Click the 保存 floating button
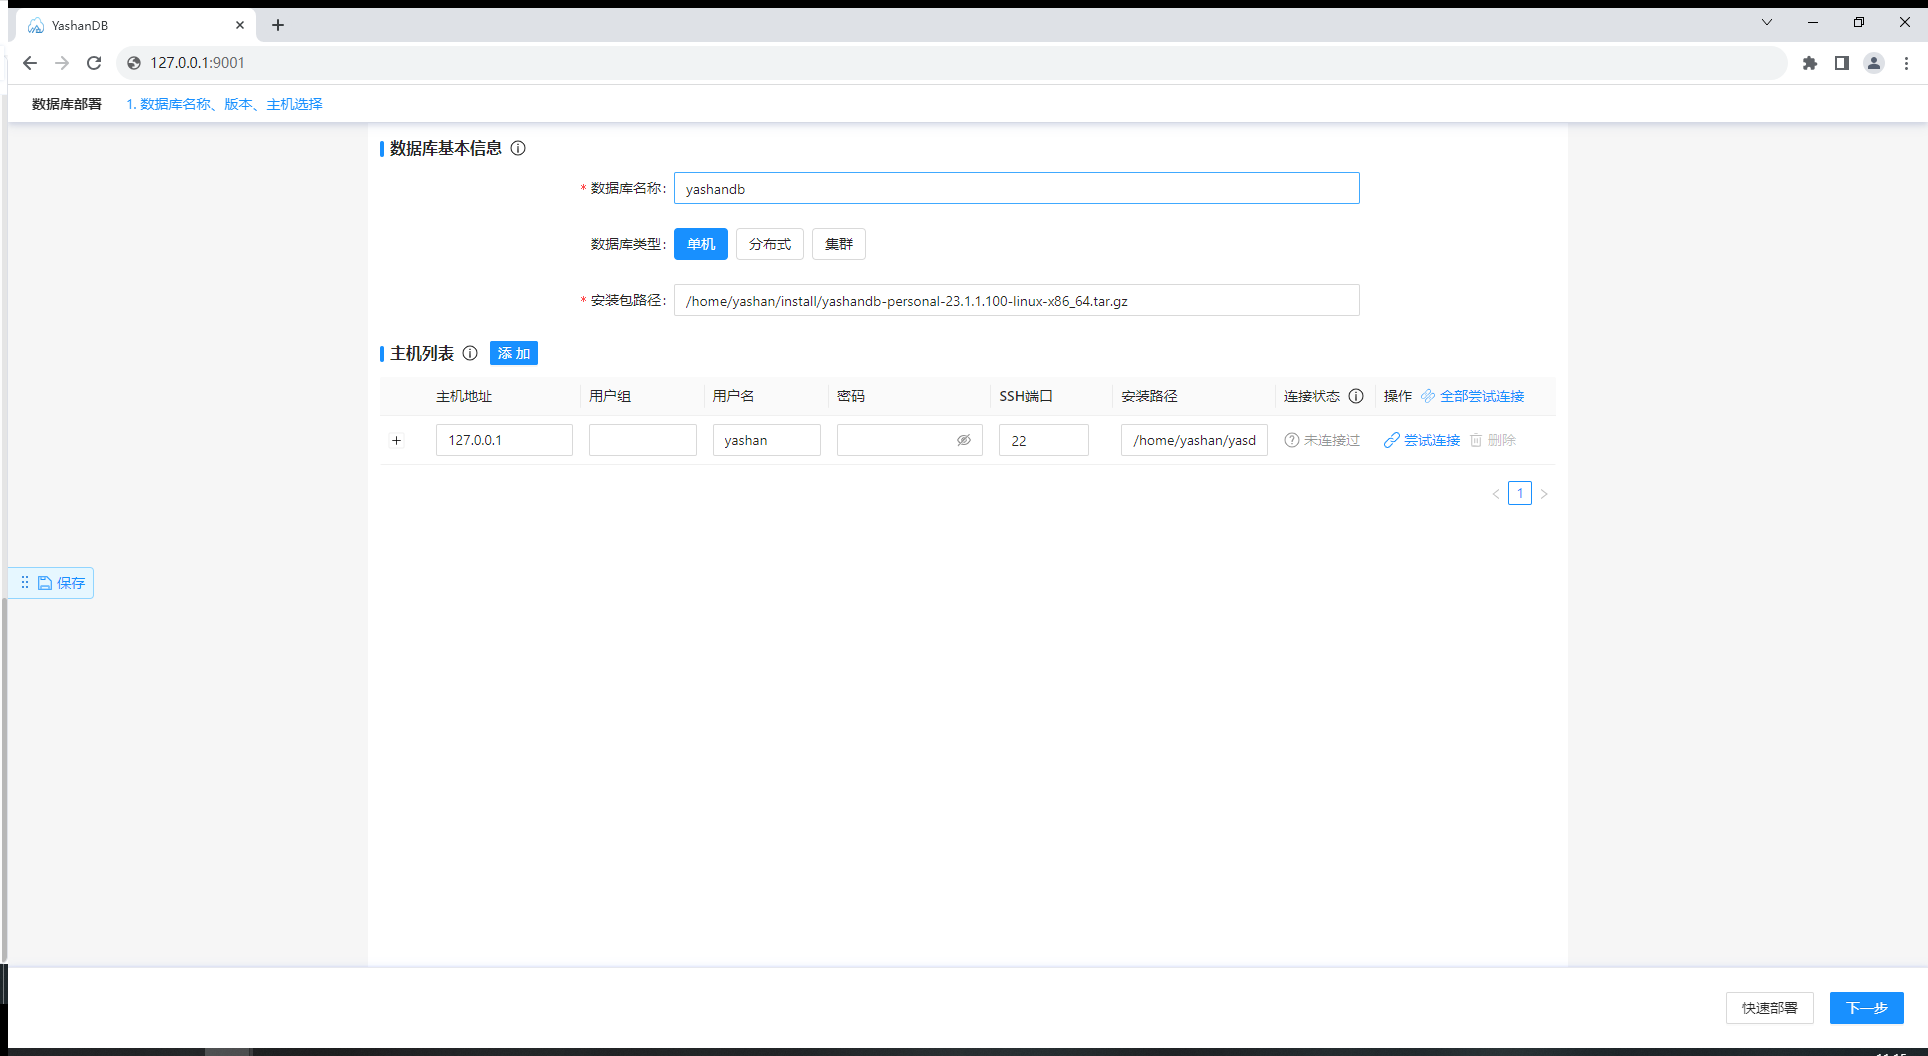The image size is (1928, 1056). tap(61, 583)
